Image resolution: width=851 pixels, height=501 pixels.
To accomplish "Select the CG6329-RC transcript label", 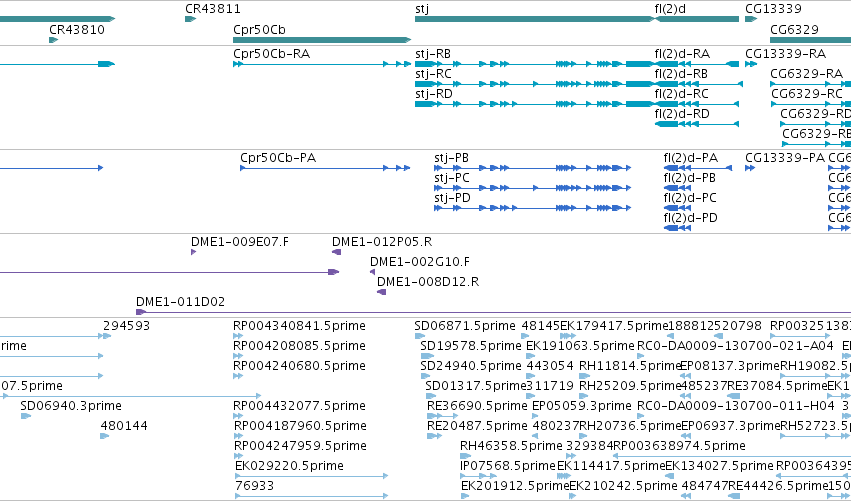I will [x=807, y=94].
